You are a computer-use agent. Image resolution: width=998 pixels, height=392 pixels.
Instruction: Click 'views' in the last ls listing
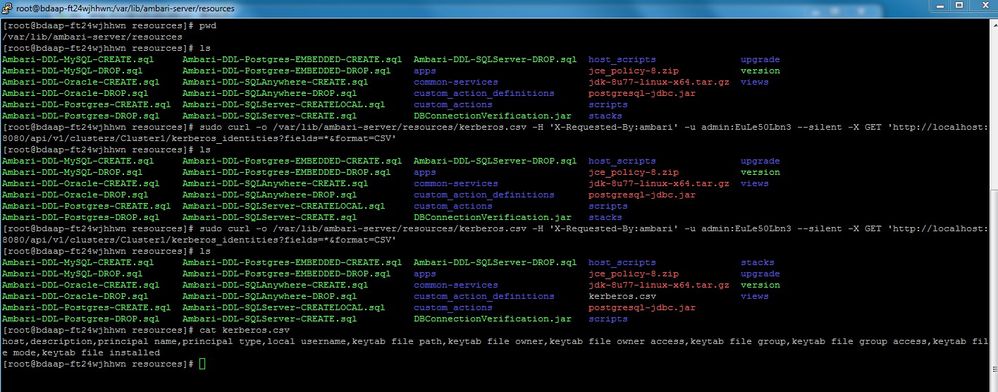[x=754, y=297]
